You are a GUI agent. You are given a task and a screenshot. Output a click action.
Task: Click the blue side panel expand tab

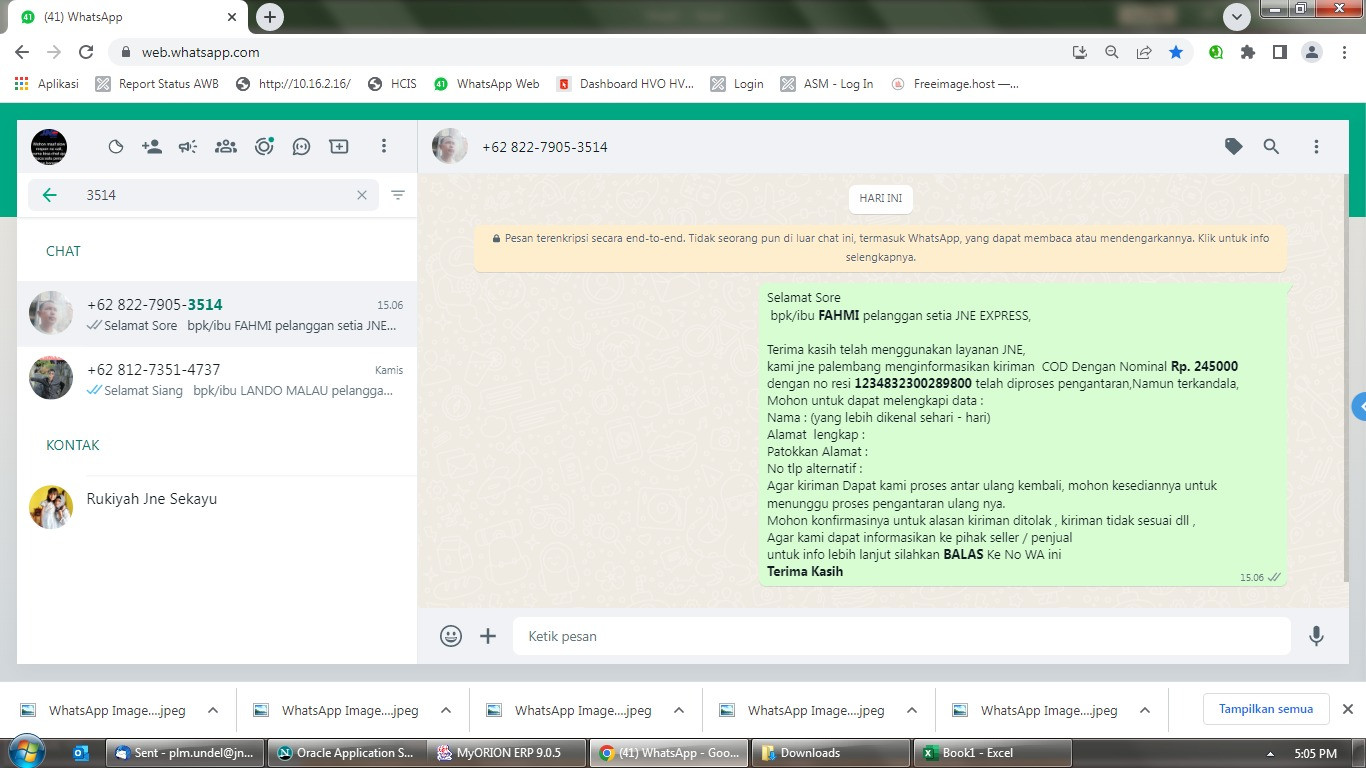tap(1359, 407)
